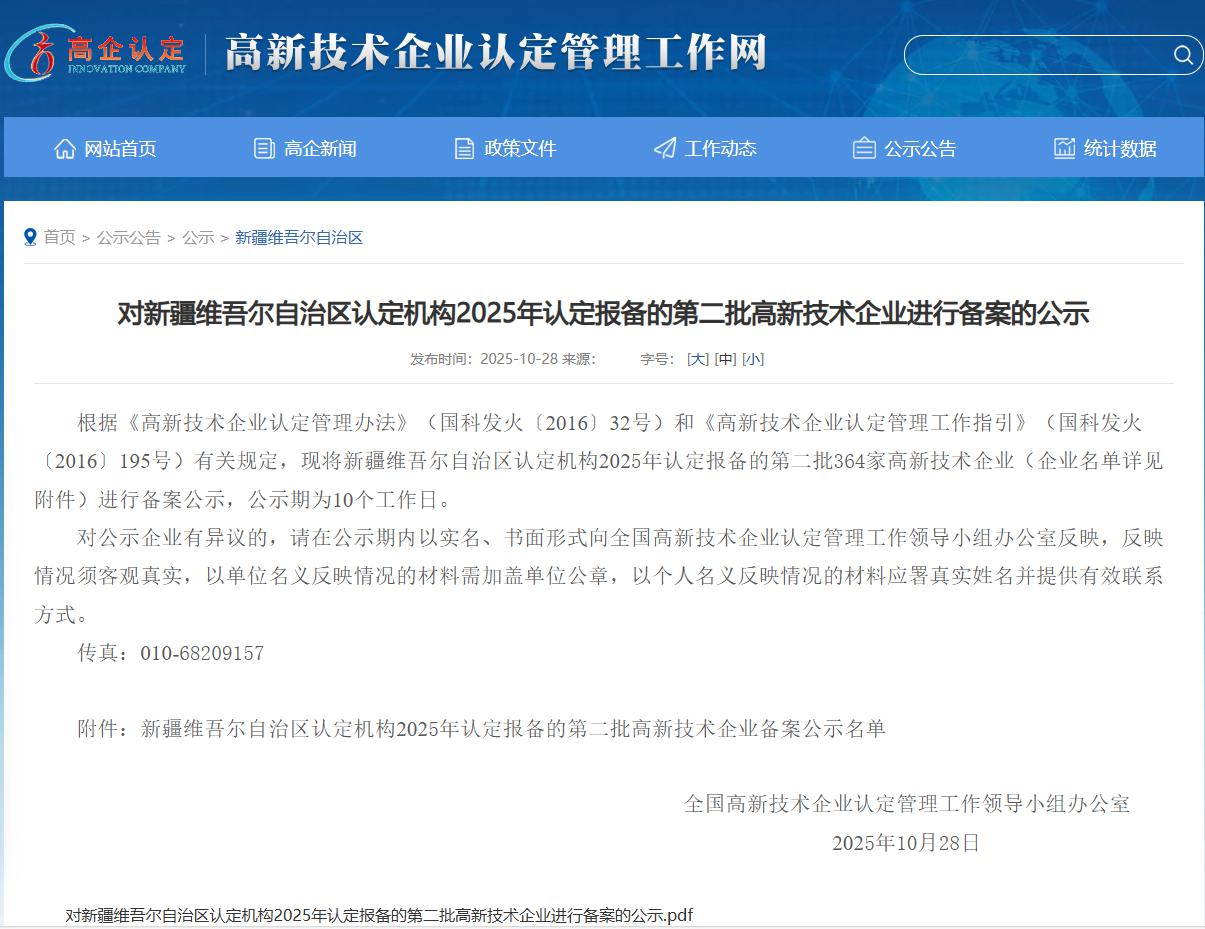This screenshot has width=1205, height=929.
Task: Open the 公示 breadcrumb link
Action: point(198,237)
